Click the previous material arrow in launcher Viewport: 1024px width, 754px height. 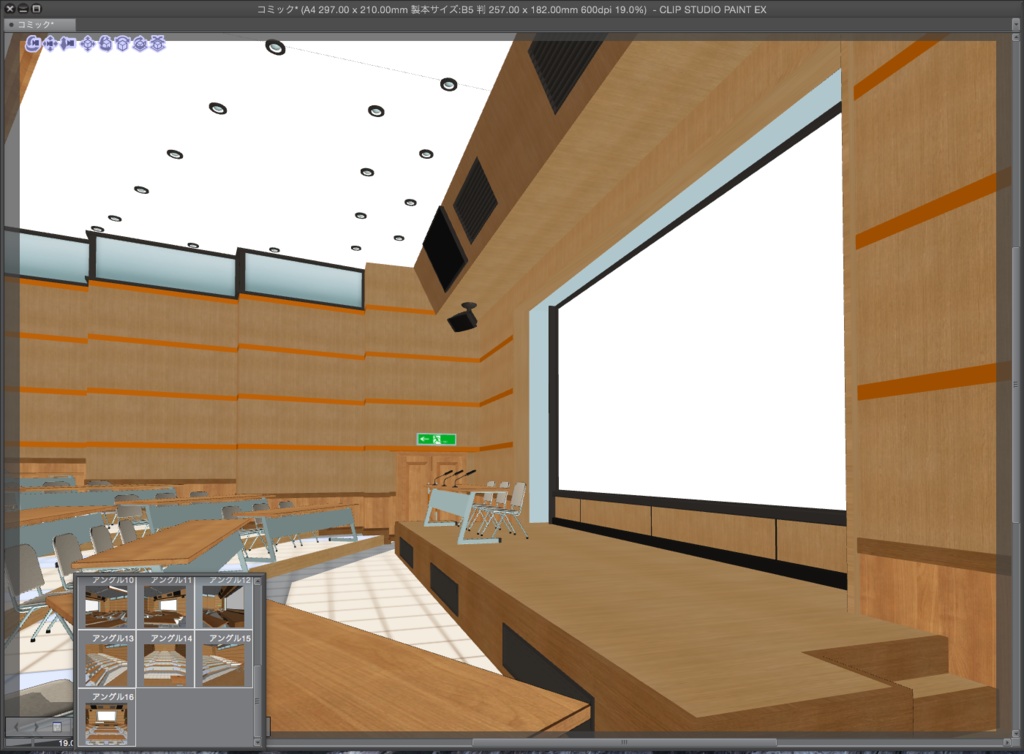pyautogui.click(x=18, y=726)
